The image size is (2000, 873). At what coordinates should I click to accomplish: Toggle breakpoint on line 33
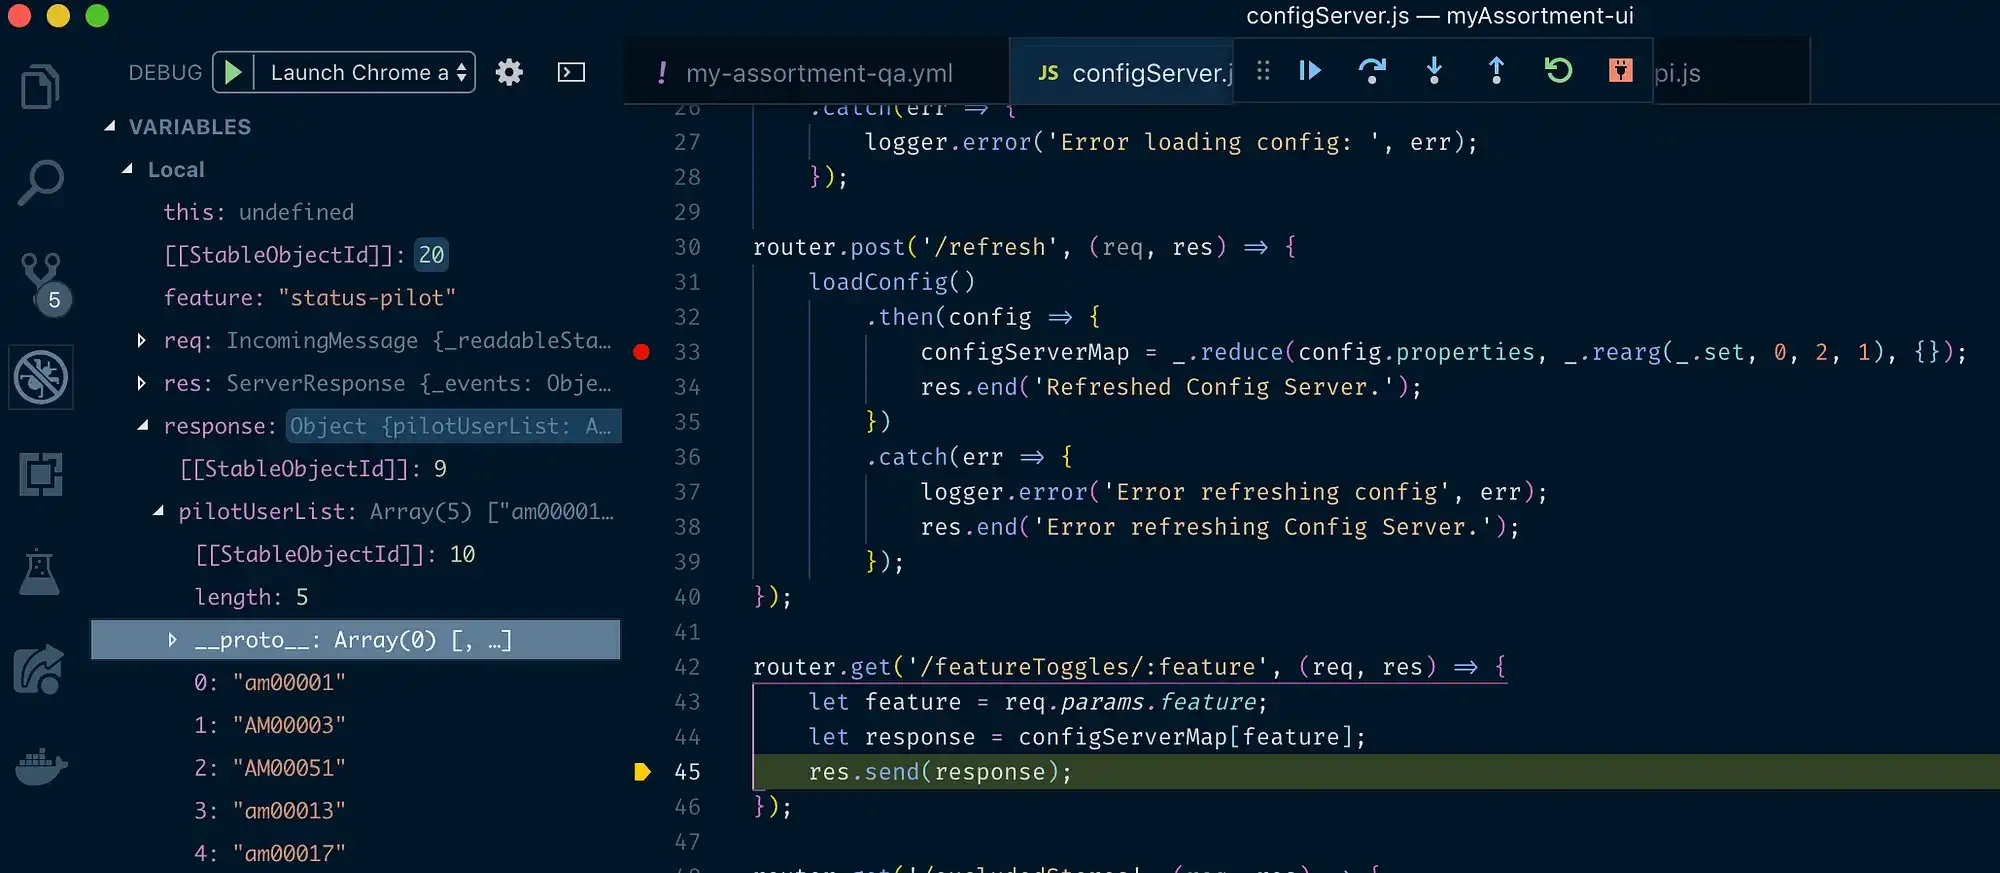(x=642, y=352)
